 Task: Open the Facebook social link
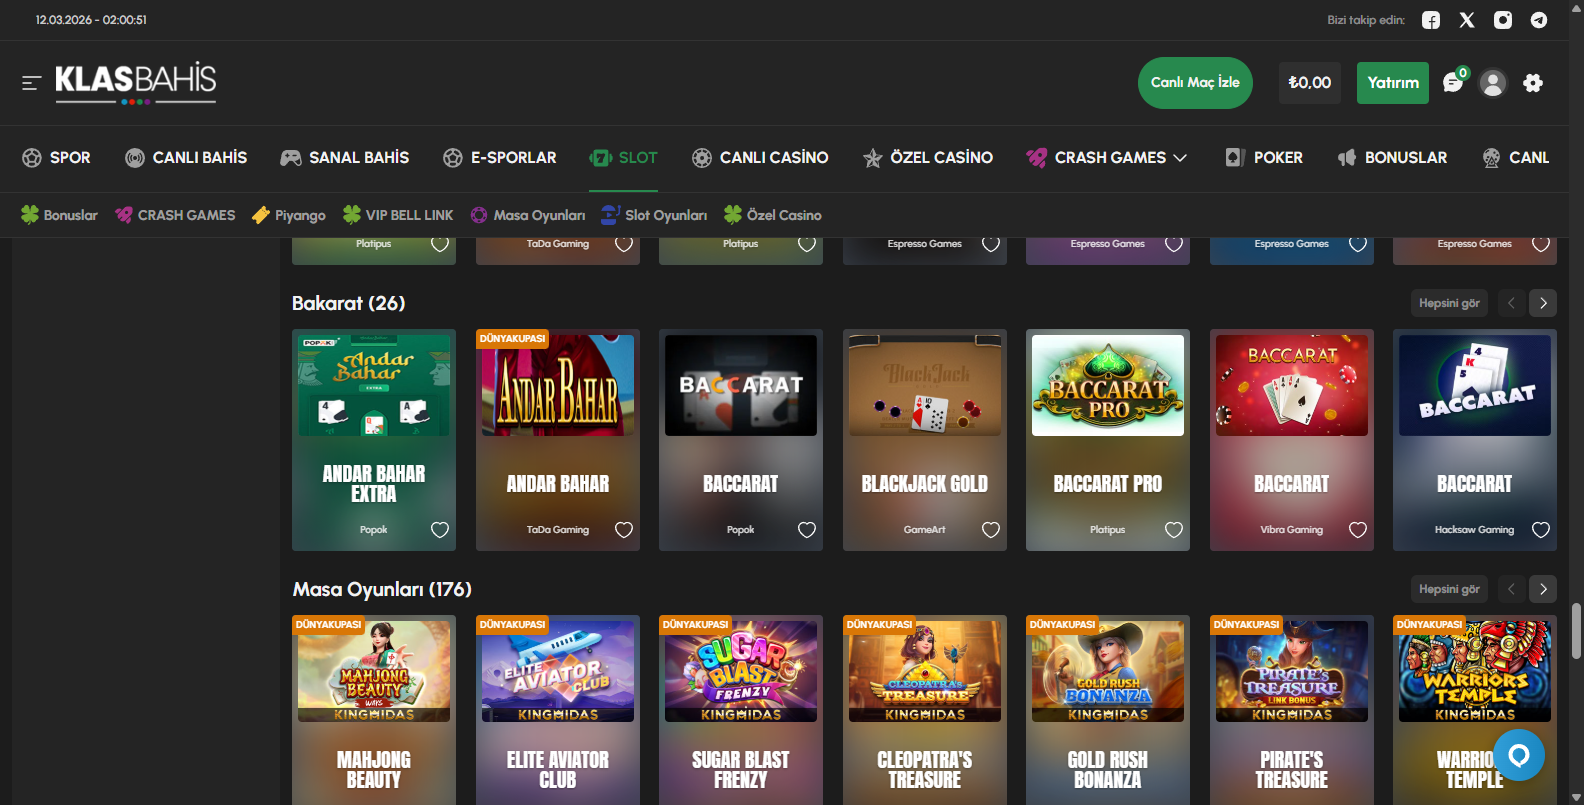click(x=1431, y=20)
